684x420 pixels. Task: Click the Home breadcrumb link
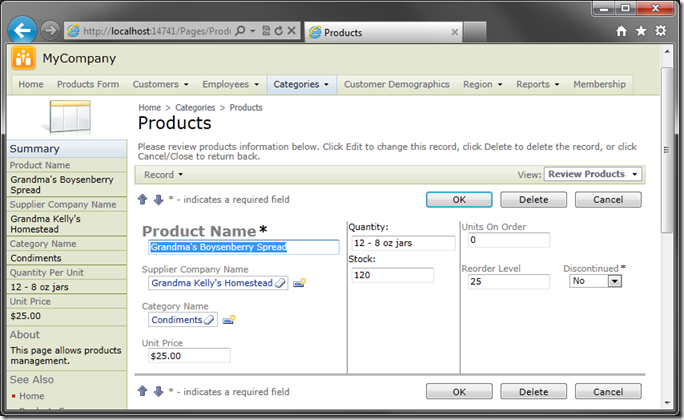pos(150,108)
